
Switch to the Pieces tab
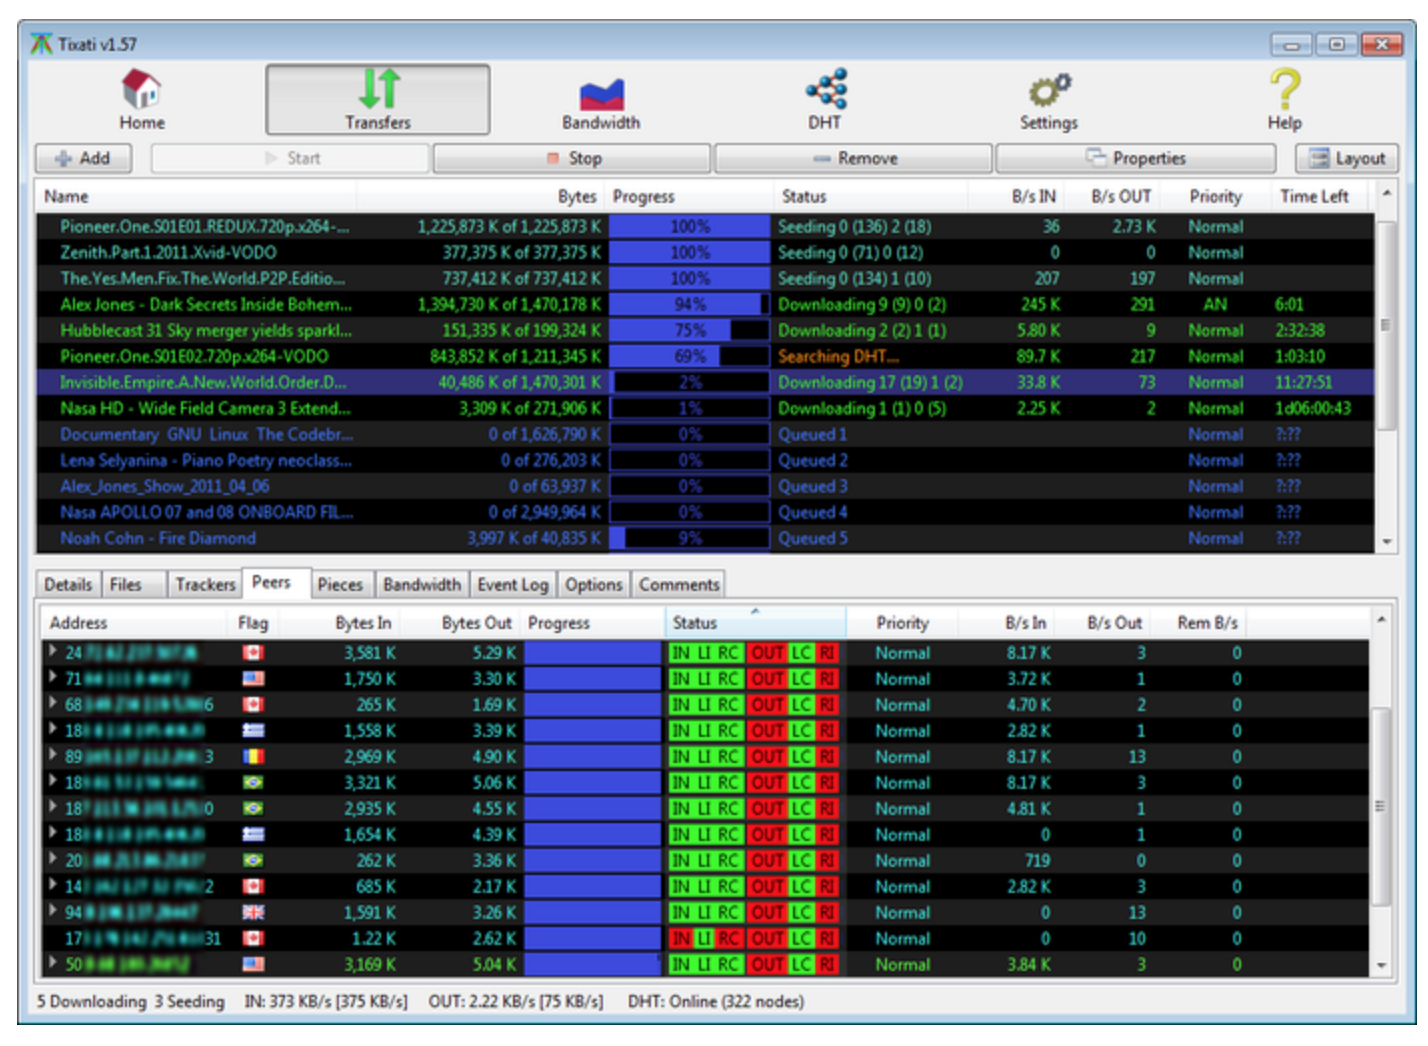tap(340, 585)
